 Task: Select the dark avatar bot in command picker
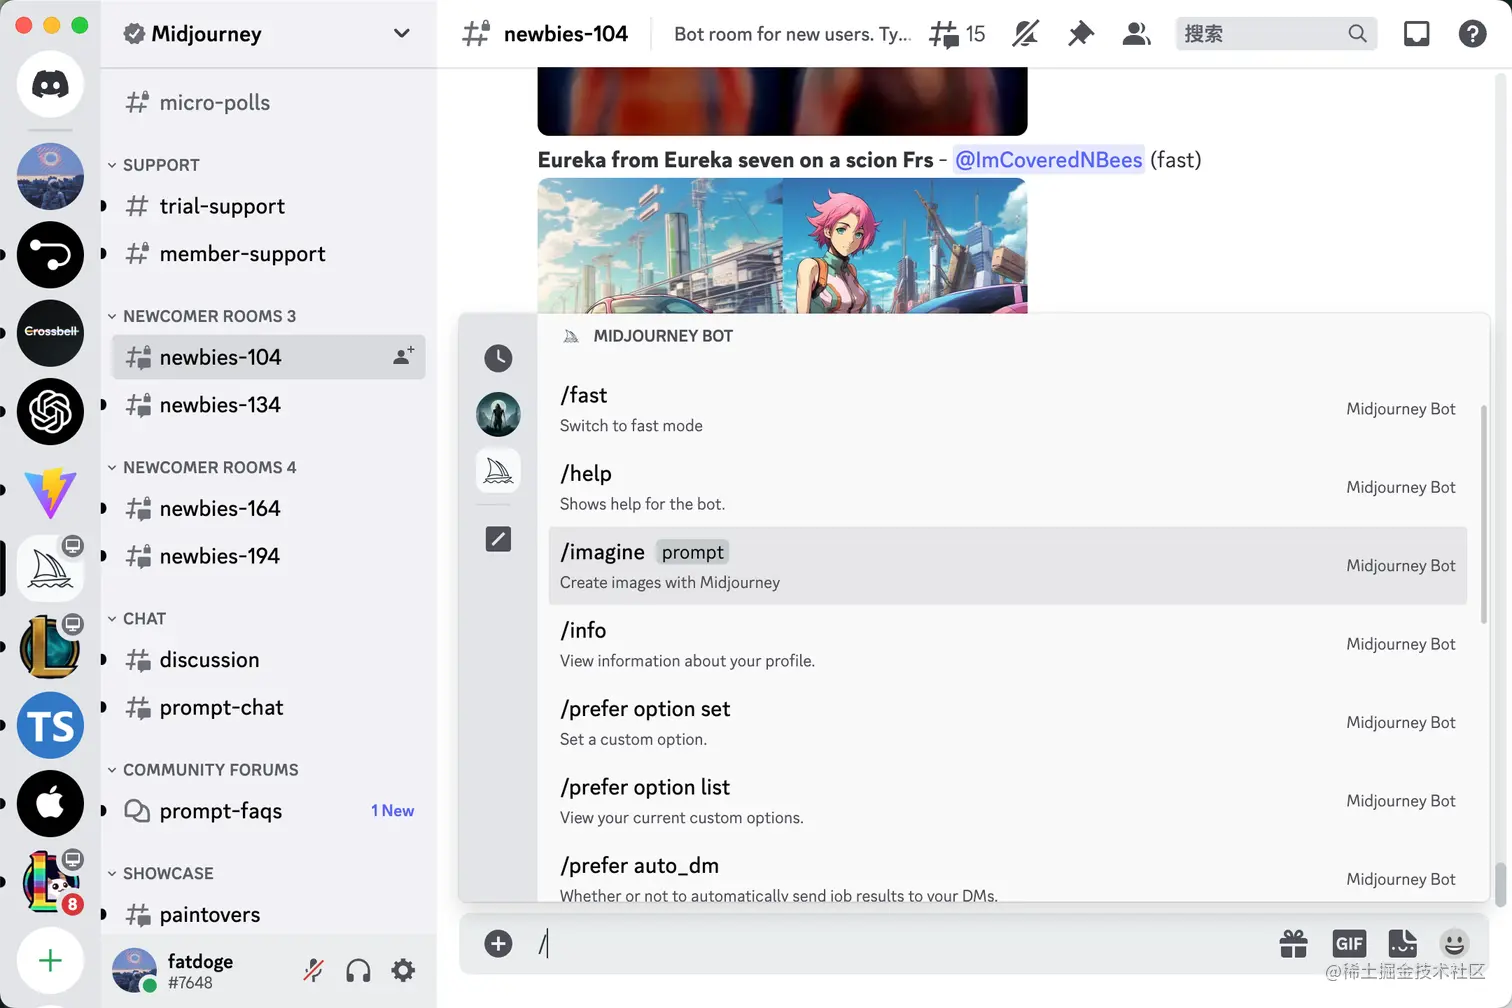[x=498, y=414]
